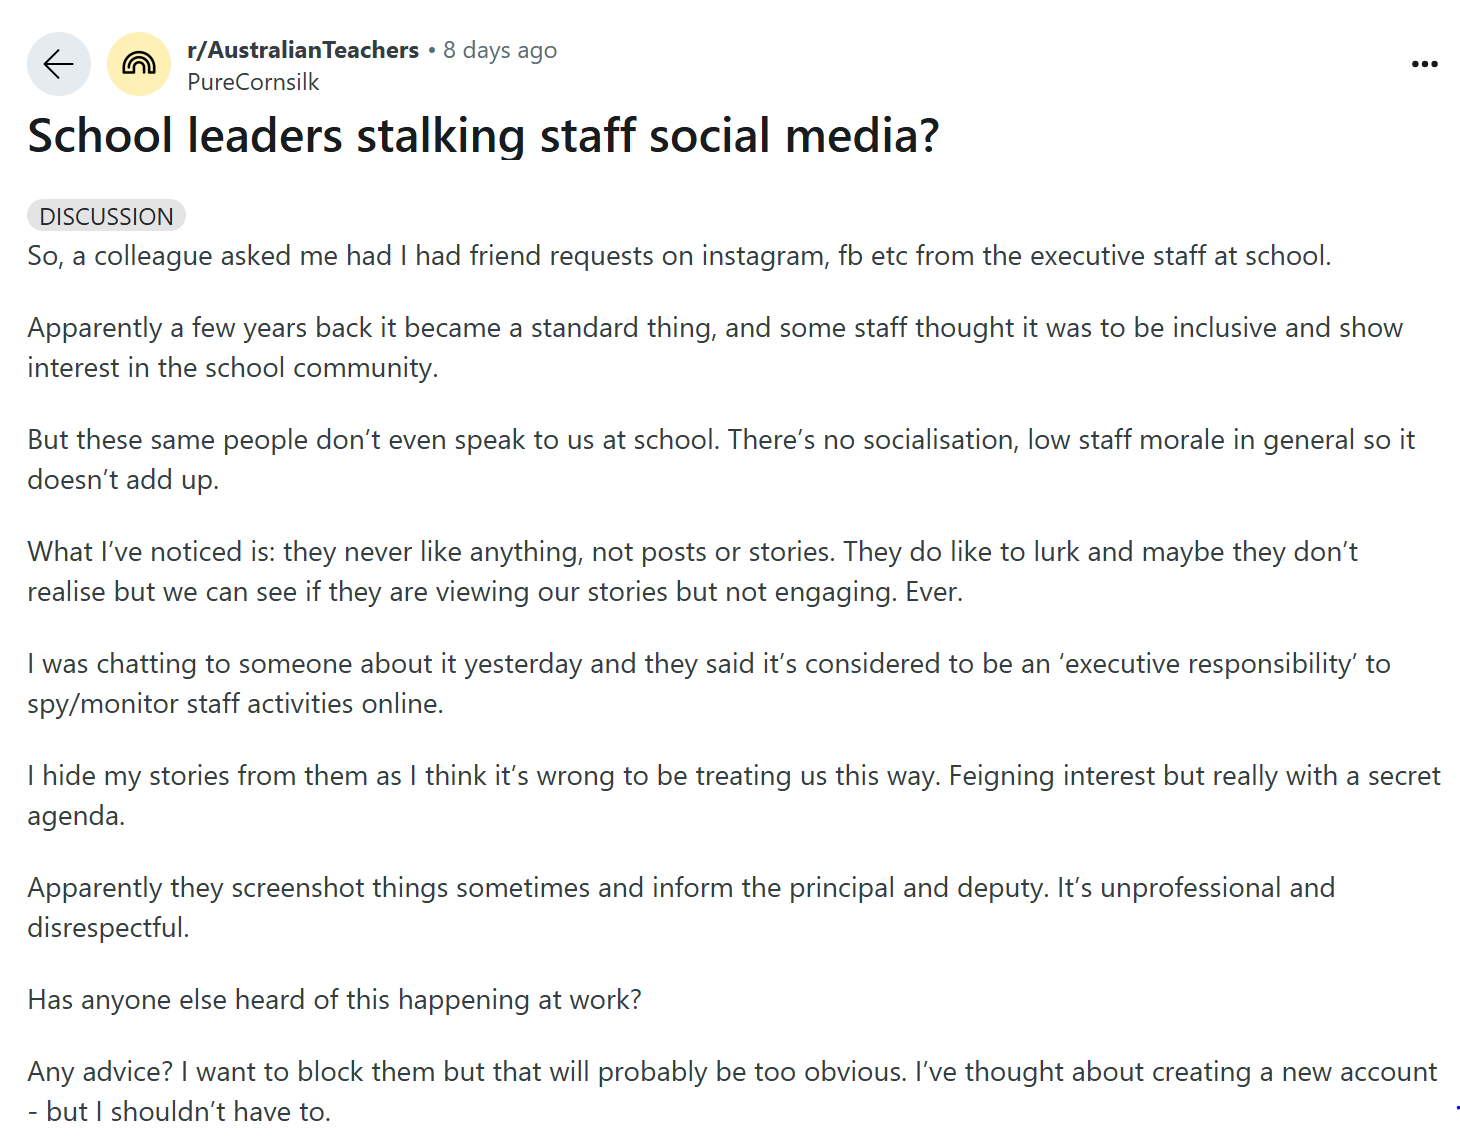Screen dimensions: 1460x1142
Task: Click the paragraph starting "But these same people"
Action: click(x=721, y=440)
